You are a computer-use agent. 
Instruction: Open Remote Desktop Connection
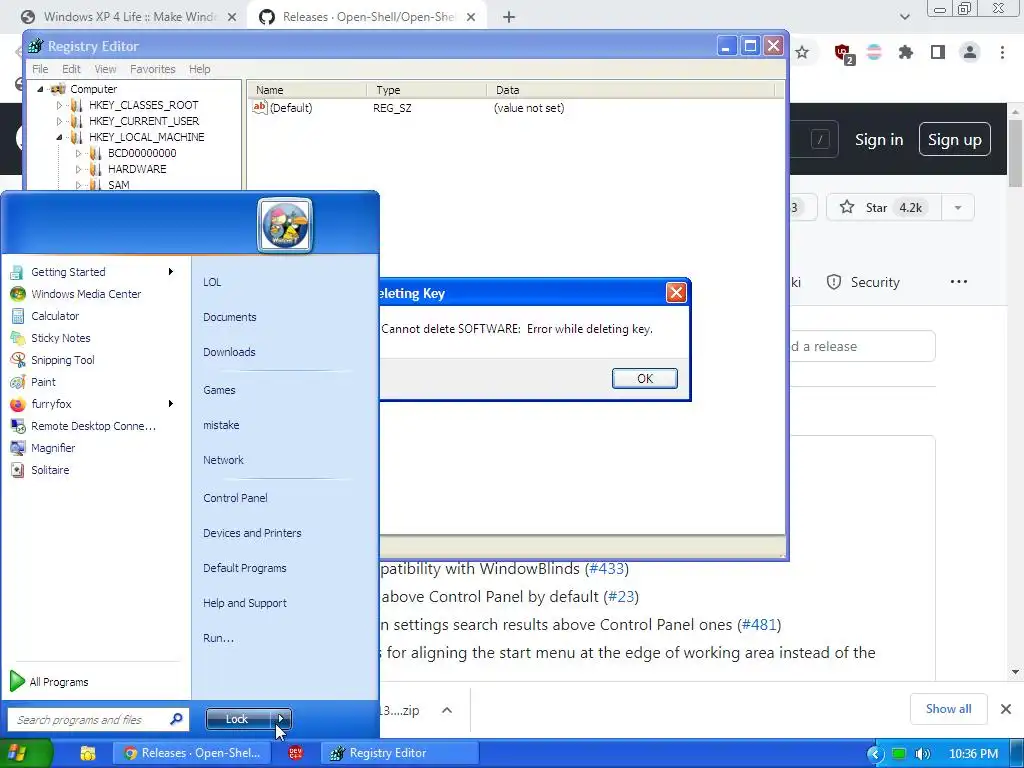pyautogui.click(x=93, y=426)
